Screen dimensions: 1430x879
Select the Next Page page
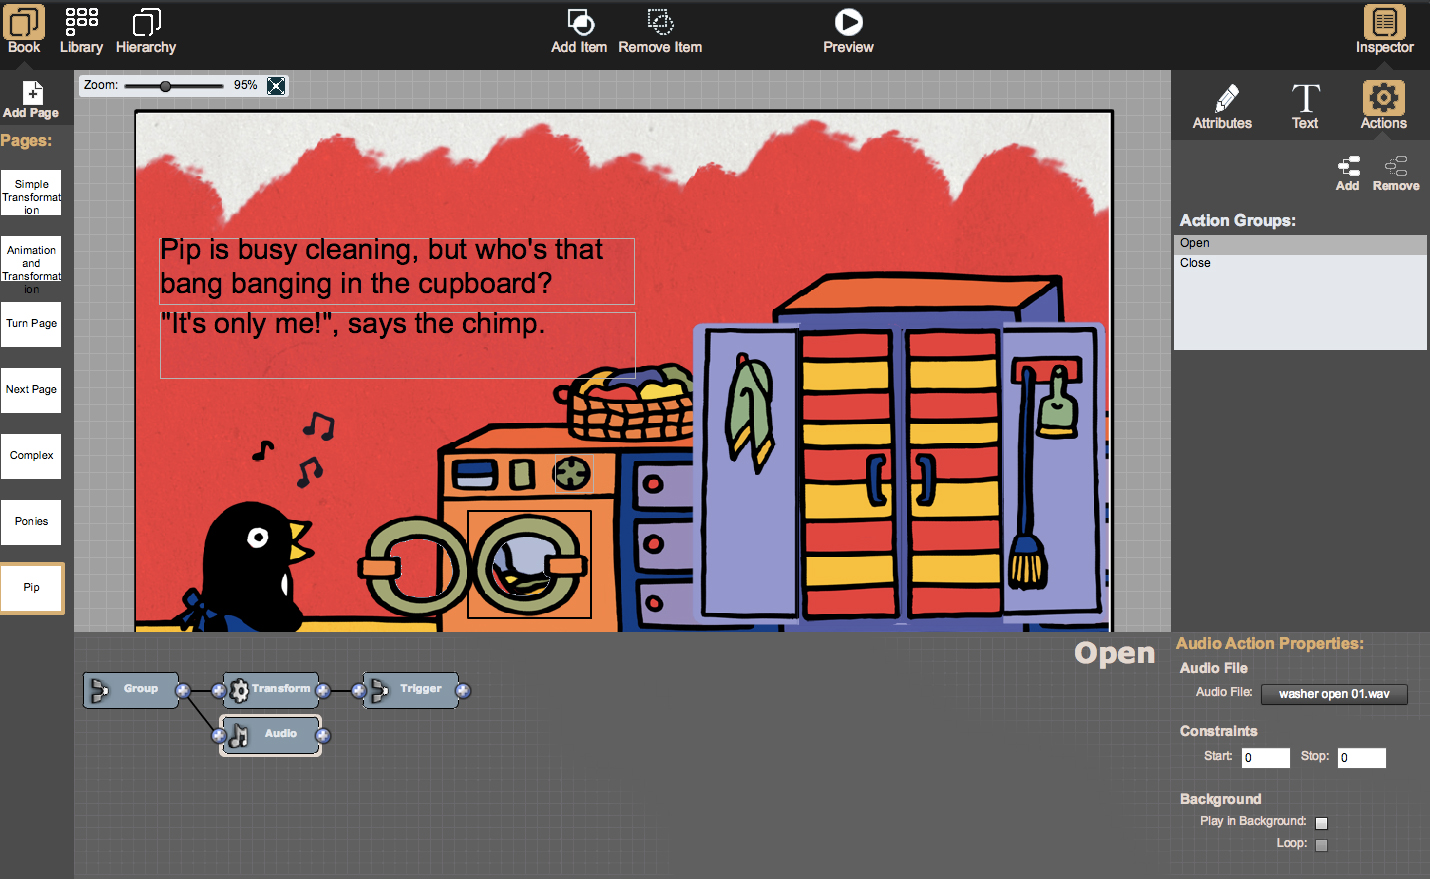pos(31,390)
